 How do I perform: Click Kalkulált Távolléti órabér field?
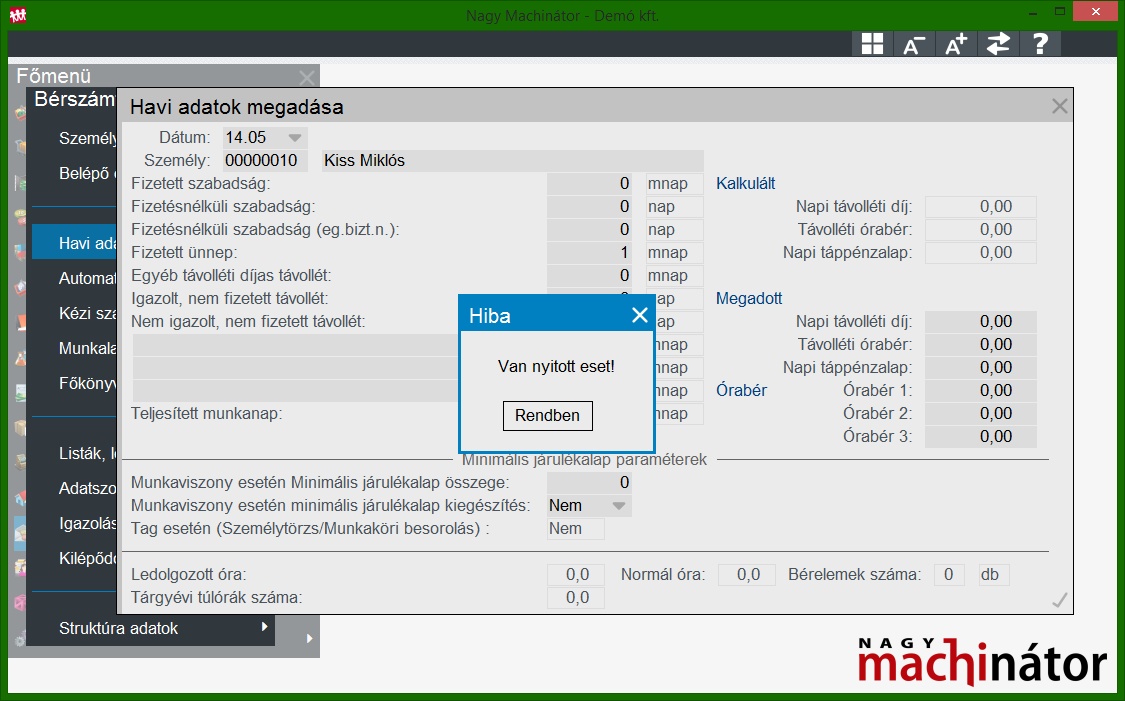tap(981, 230)
